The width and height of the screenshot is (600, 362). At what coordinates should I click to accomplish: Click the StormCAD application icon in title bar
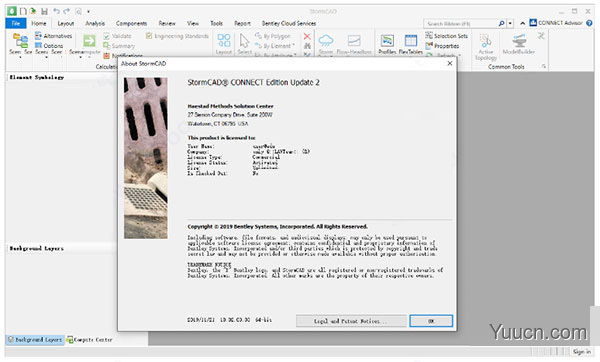click(x=12, y=11)
